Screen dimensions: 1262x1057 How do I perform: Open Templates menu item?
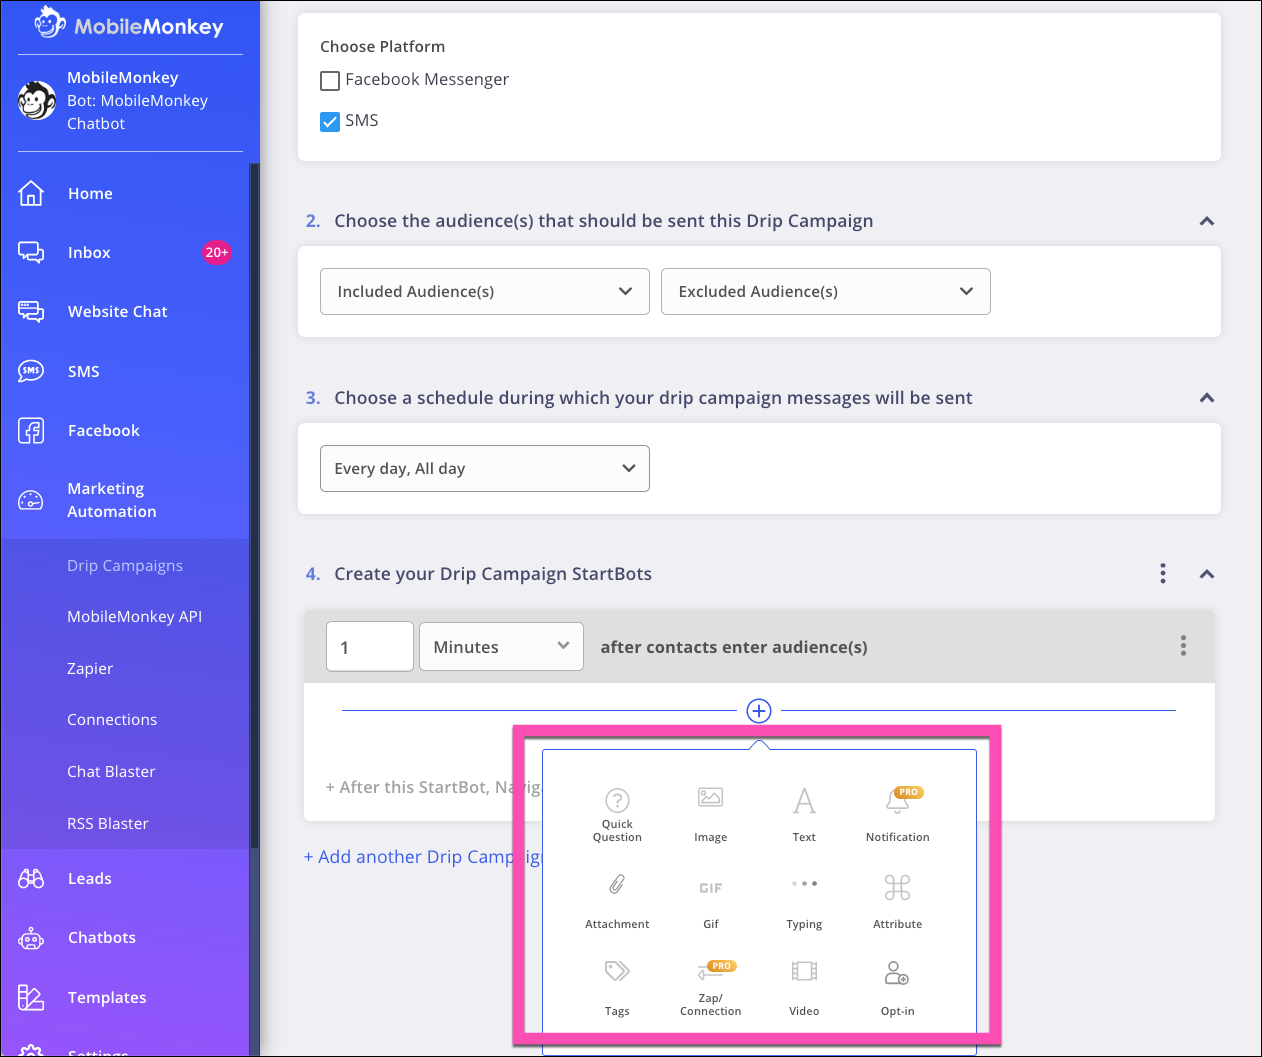[107, 997]
